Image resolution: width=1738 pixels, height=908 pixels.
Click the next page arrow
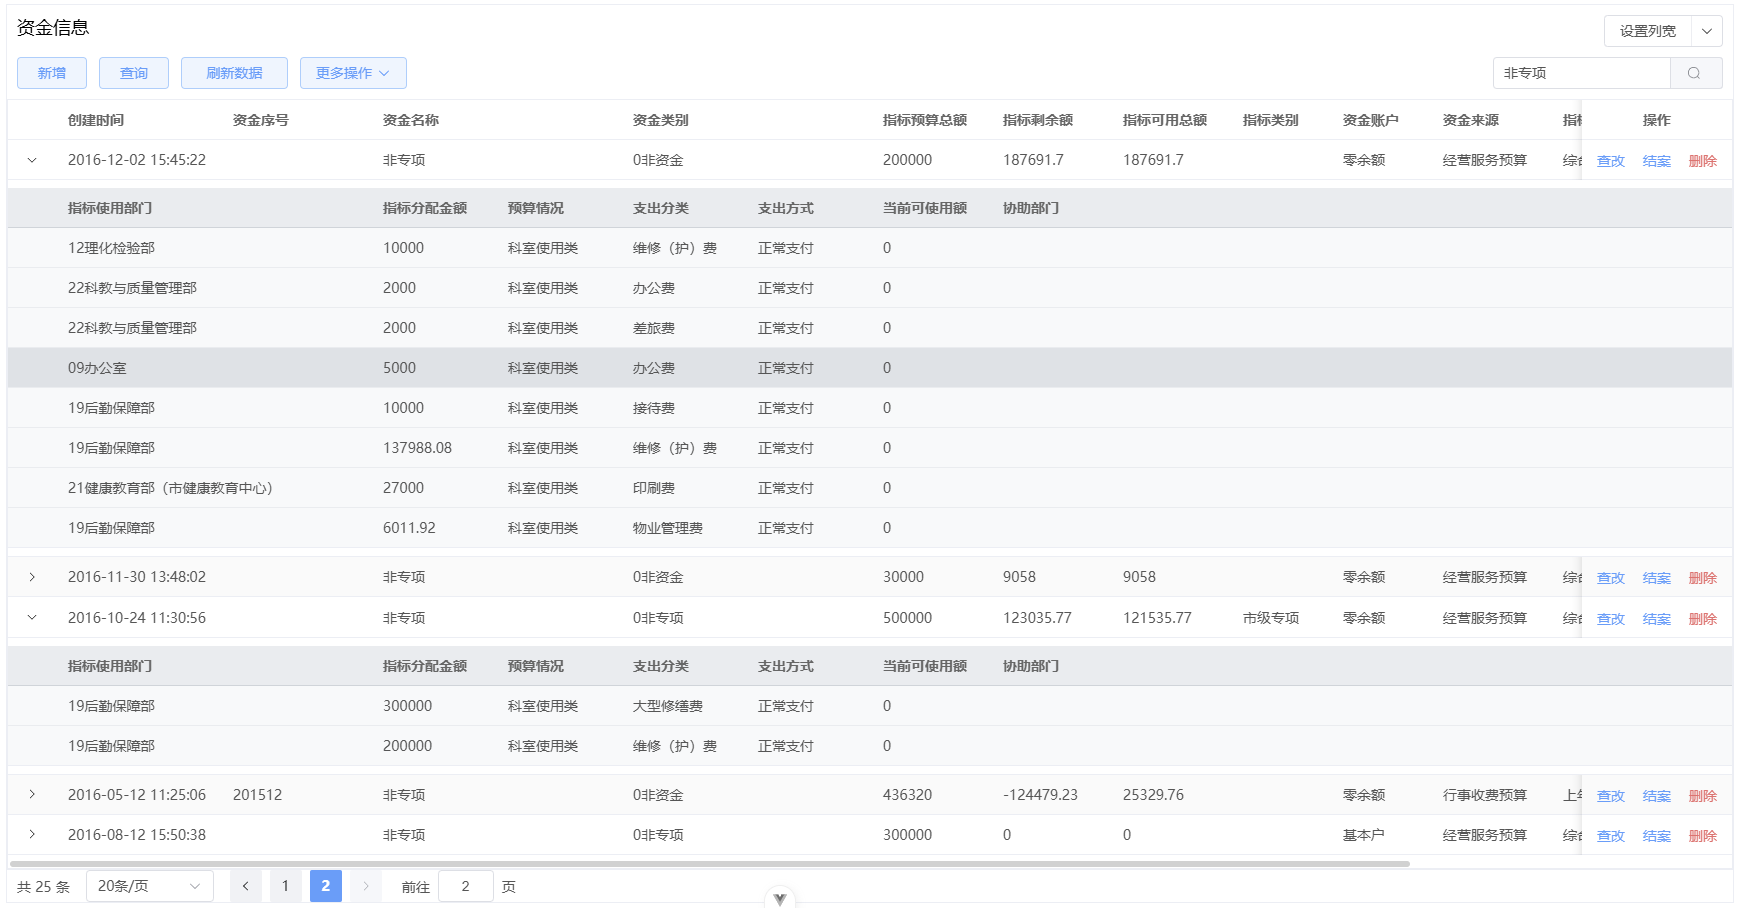pos(366,886)
